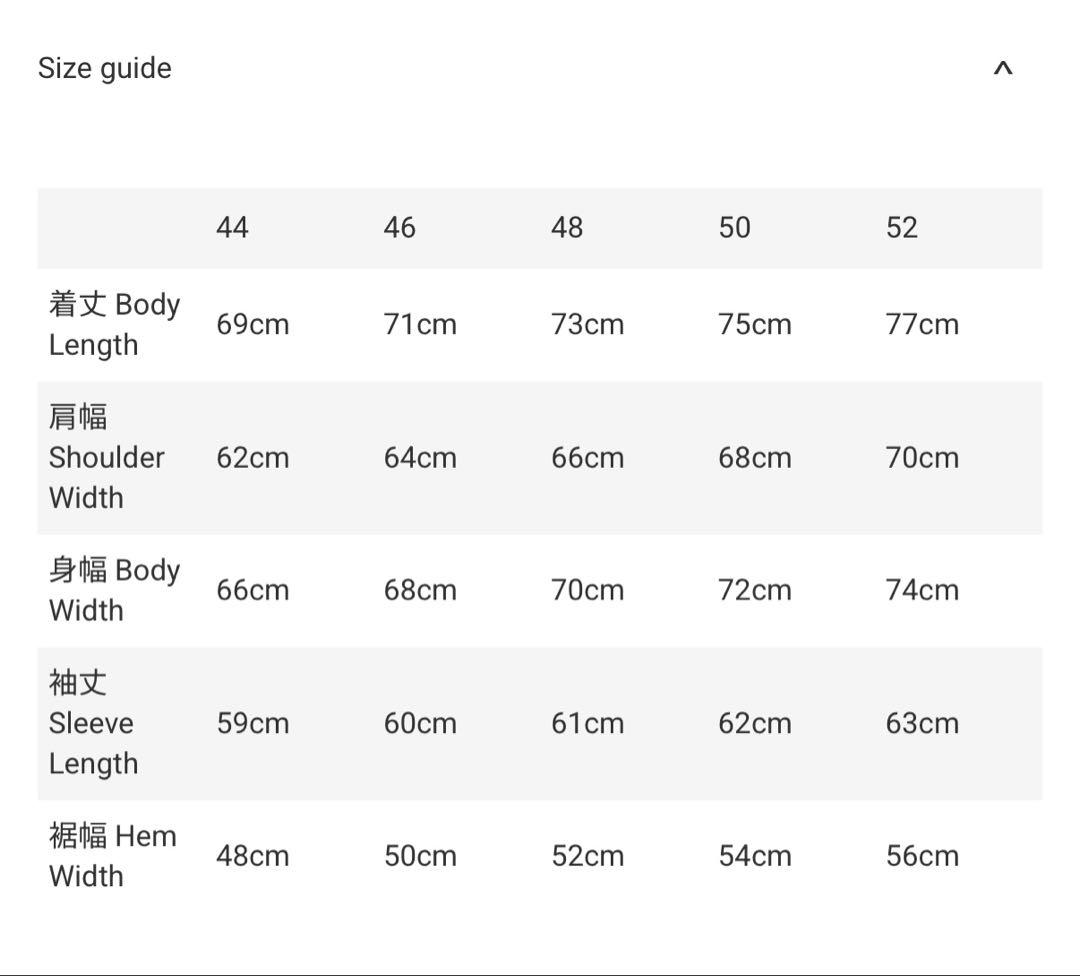Click the 77cm body length cell
Image resolution: width=1080 pixels, height=976 pixels.
coord(922,325)
